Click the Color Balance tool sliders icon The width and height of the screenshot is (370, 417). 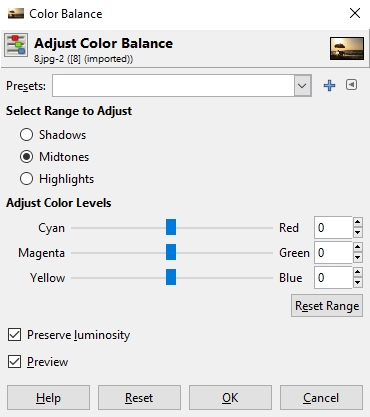point(16,45)
